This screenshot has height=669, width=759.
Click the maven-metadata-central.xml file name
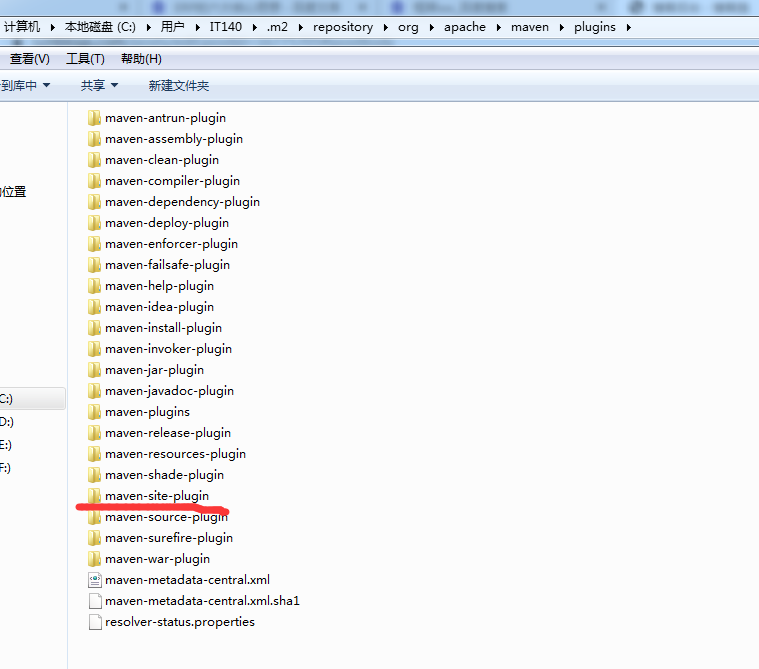click(x=187, y=580)
